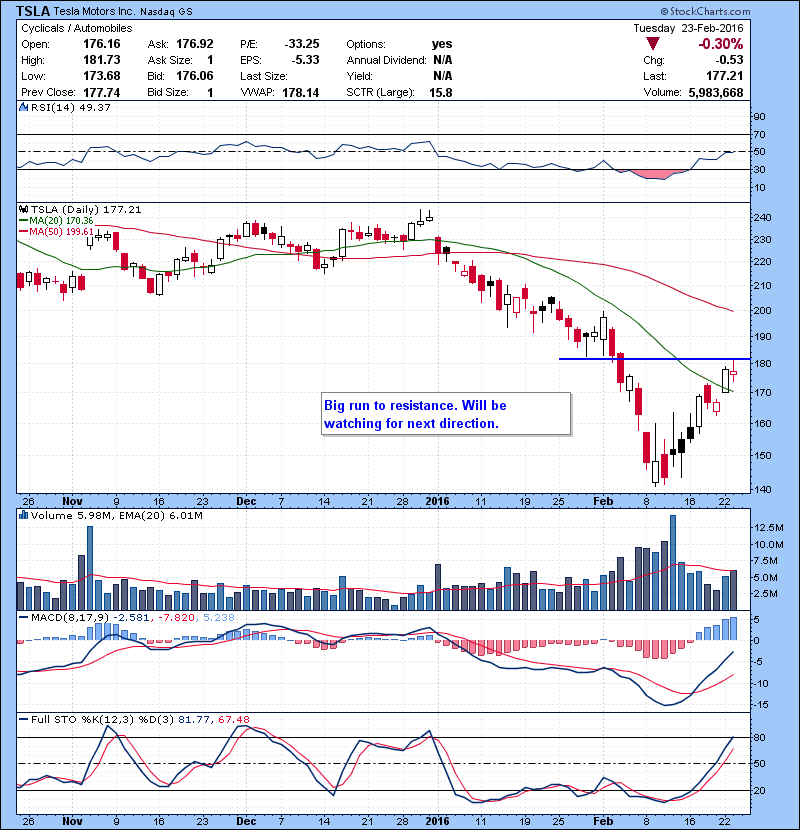Click the candlestick icon beside TSLA (Daily)
The image size is (800, 830).
coord(23,210)
